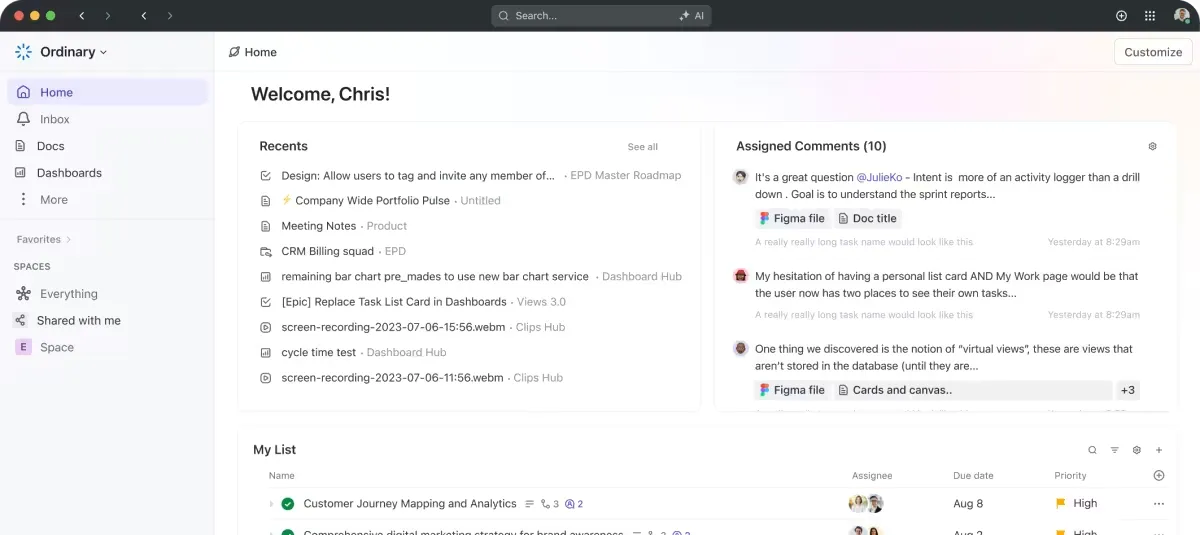Expand the Favorites section

pos(44,240)
